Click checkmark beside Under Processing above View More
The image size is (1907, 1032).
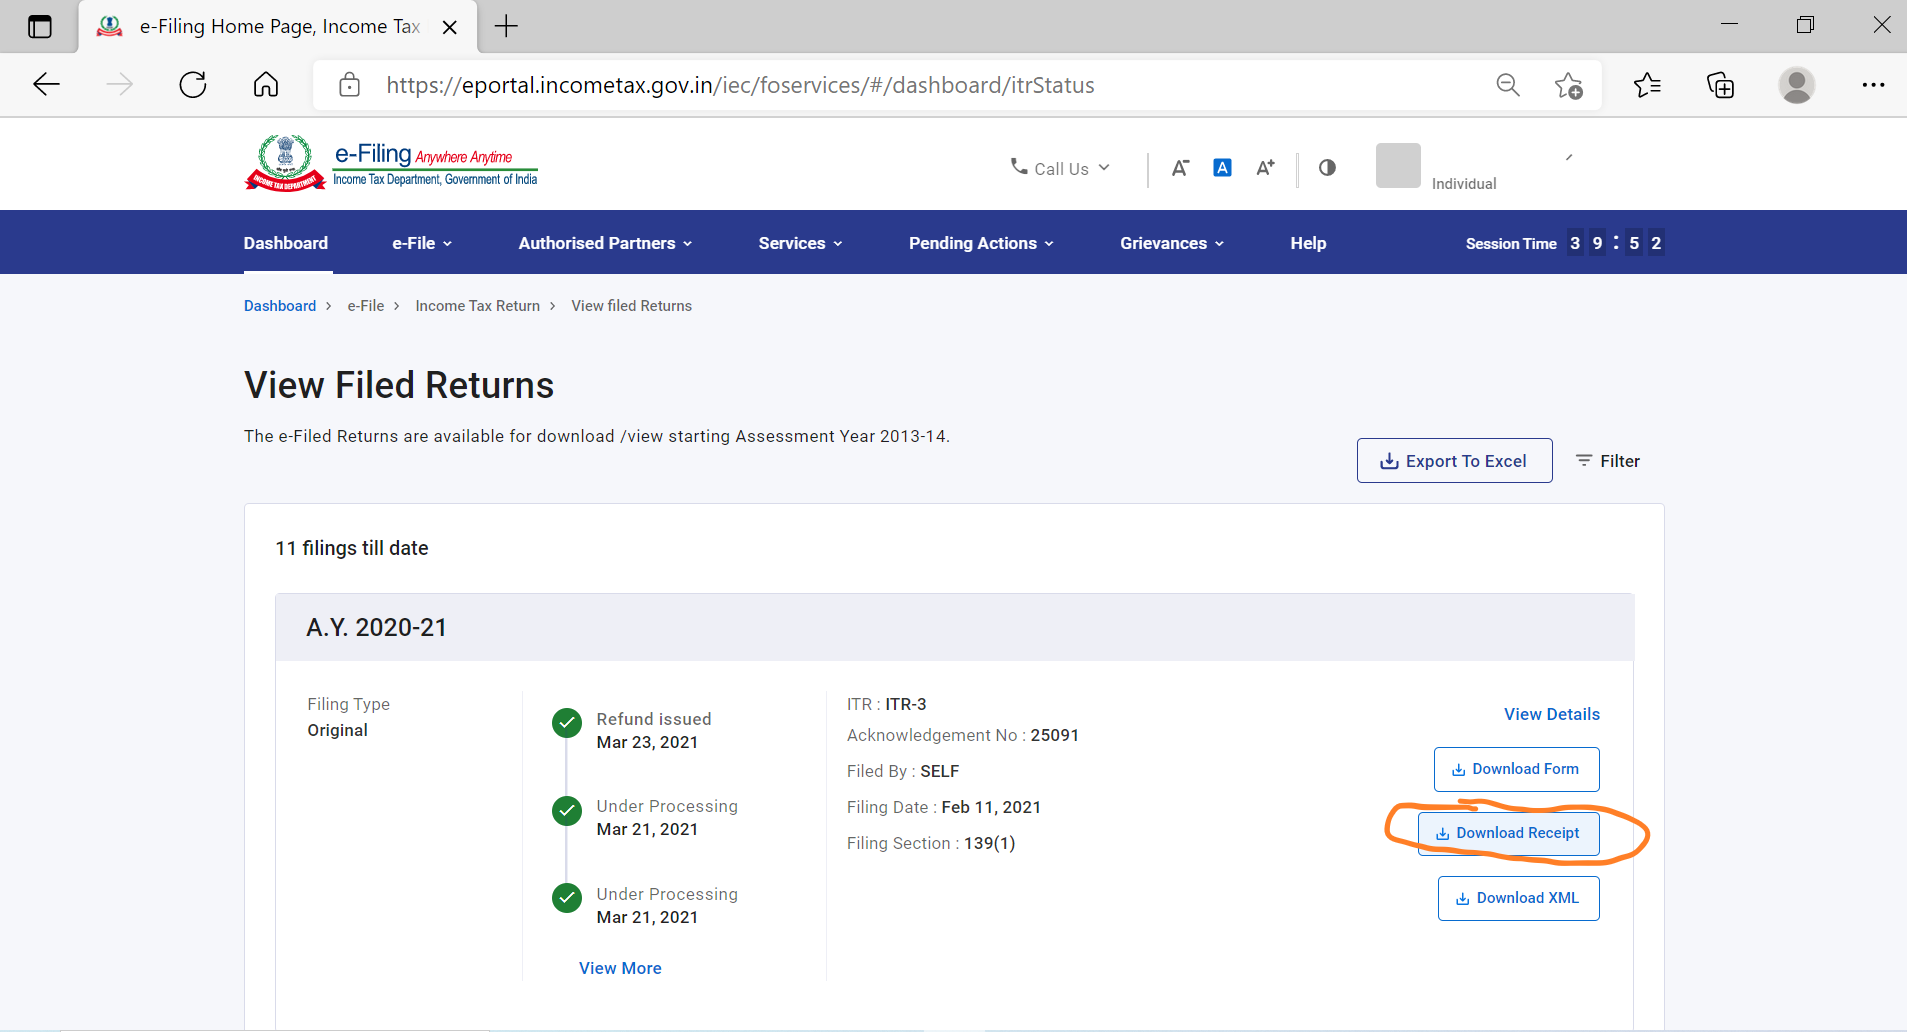[x=567, y=898]
